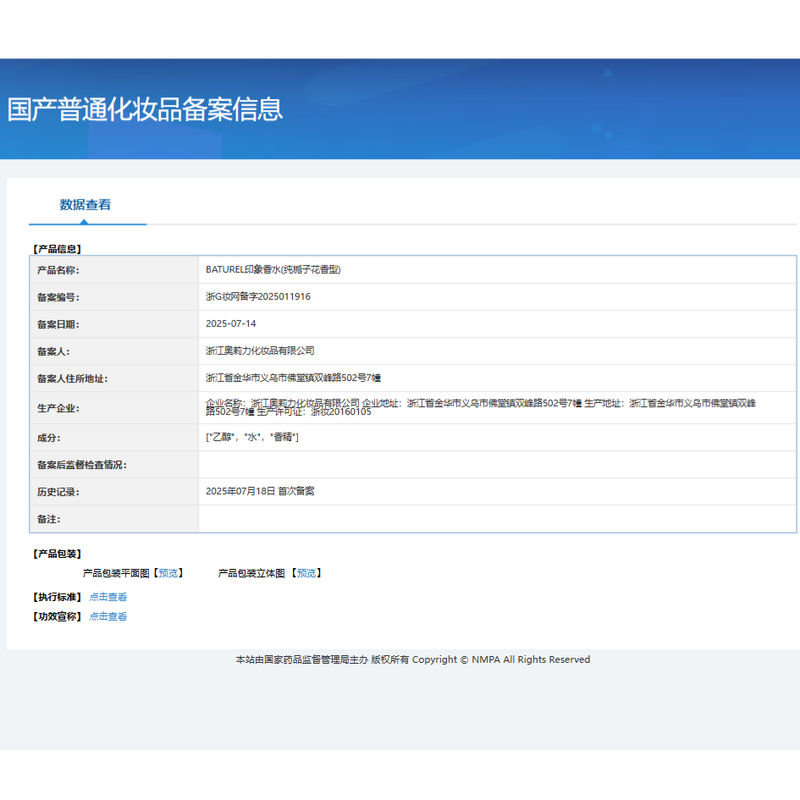The height and width of the screenshot is (800, 800).
Task: Open 预览 link for 产品包装立体图
Action: 306,573
